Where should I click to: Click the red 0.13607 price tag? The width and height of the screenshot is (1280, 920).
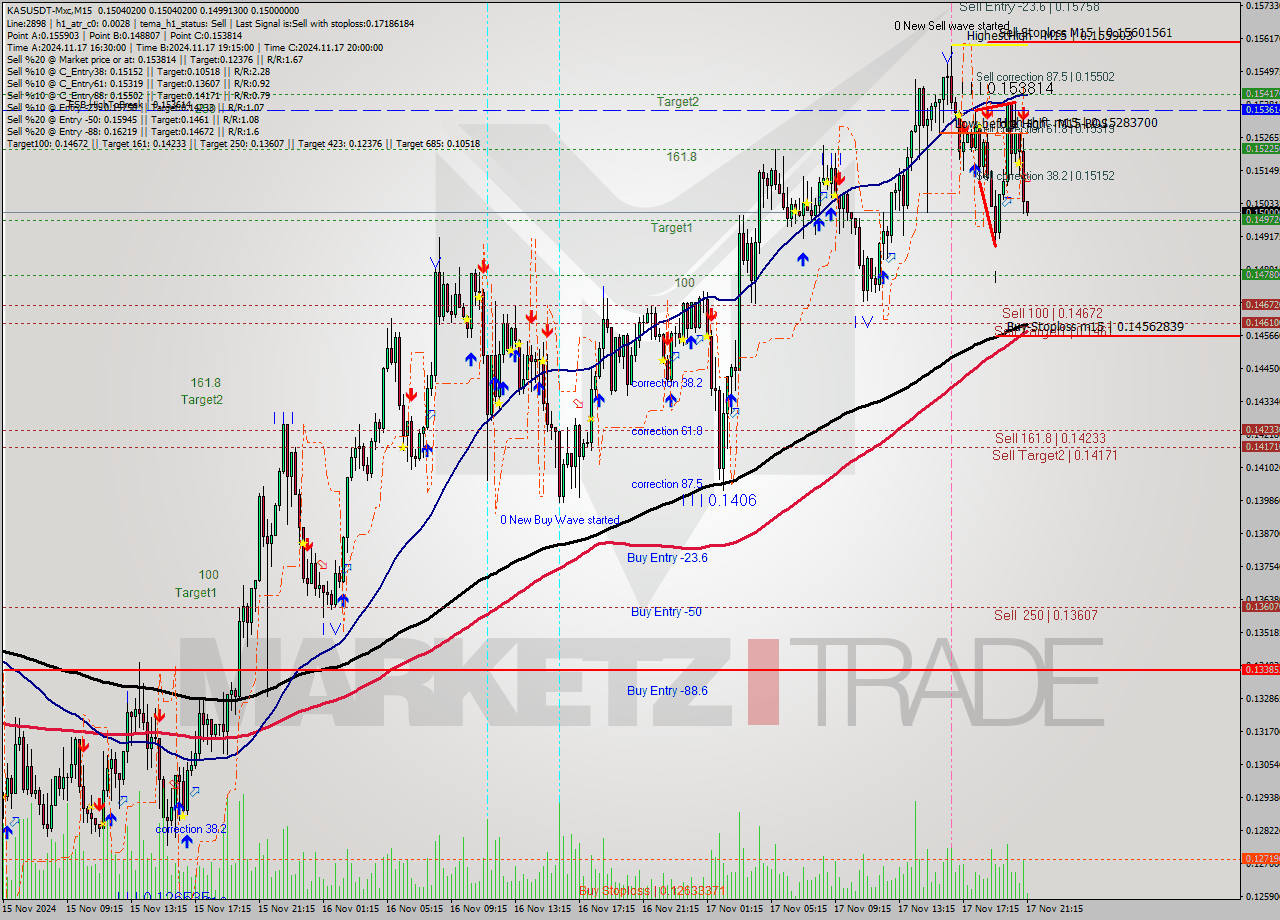click(x=1260, y=606)
